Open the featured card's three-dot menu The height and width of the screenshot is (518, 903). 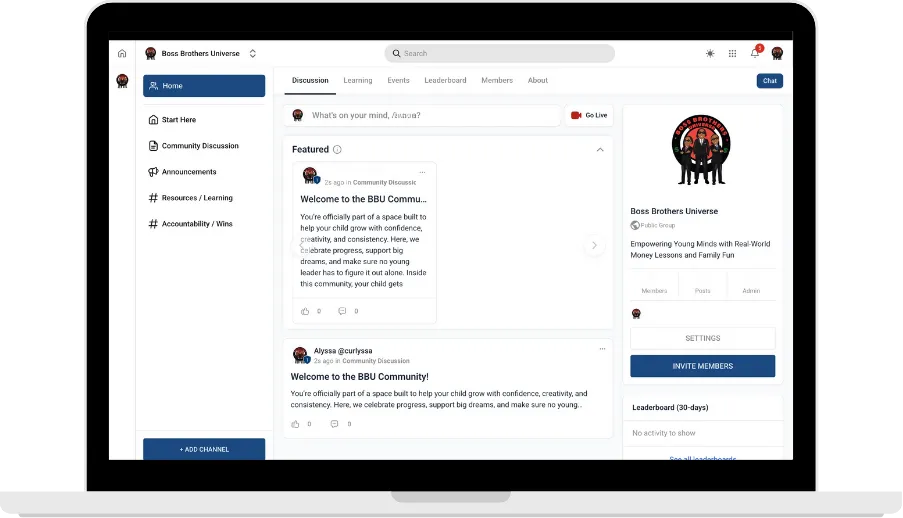[422, 172]
